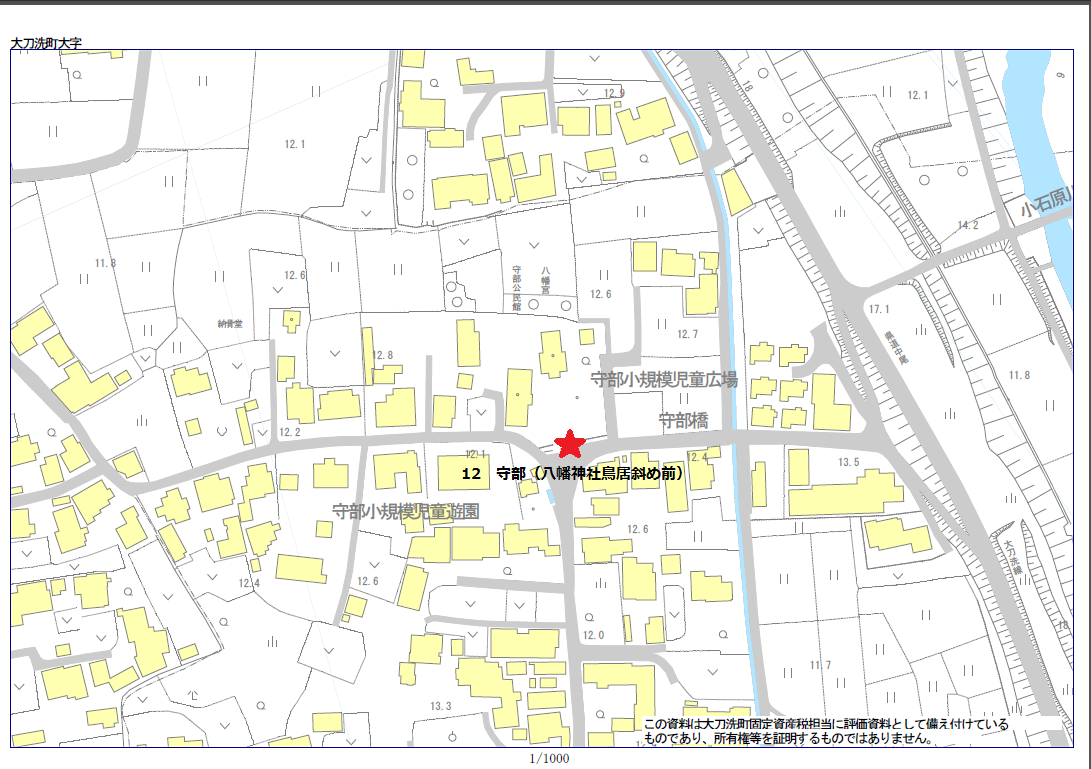Click the 13.3 elevation value
This screenshot has height=769, width=1091.
click(441, 706)
